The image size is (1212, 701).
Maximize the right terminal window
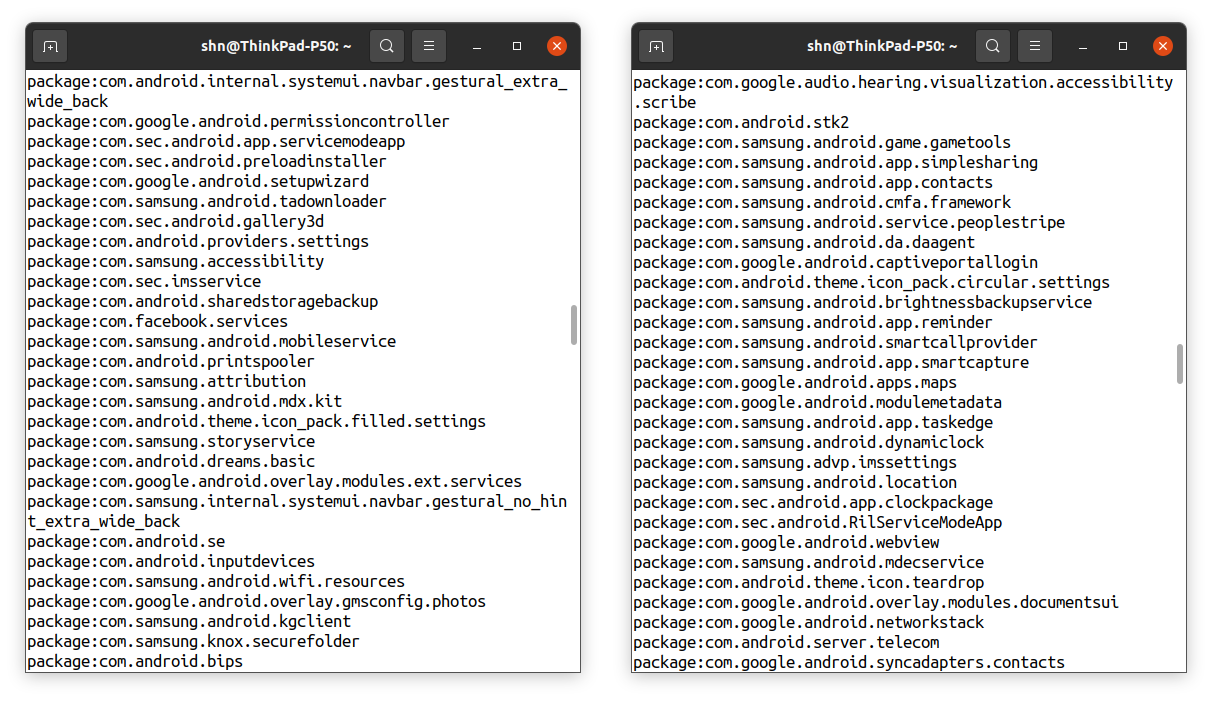pos(1123,46)
